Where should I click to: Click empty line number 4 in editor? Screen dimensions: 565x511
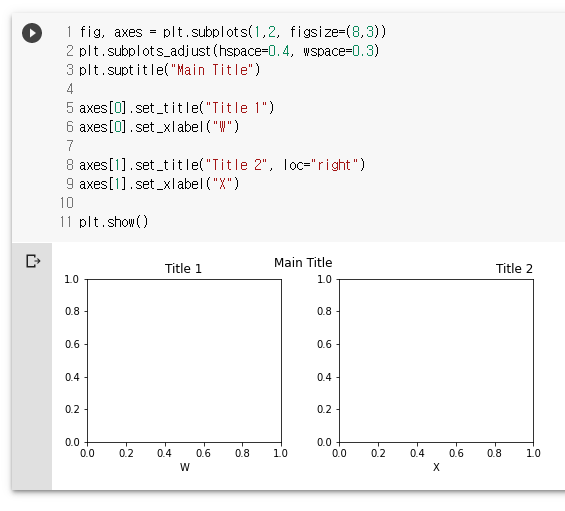[x=70, y=89]
